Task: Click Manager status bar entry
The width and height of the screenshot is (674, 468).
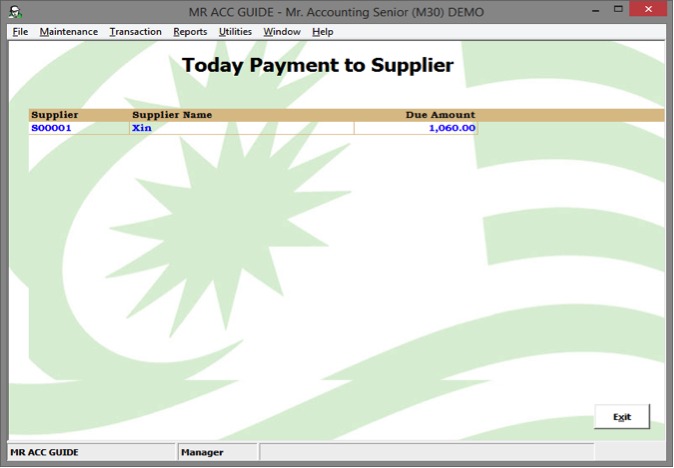Action: pos(217,452)
